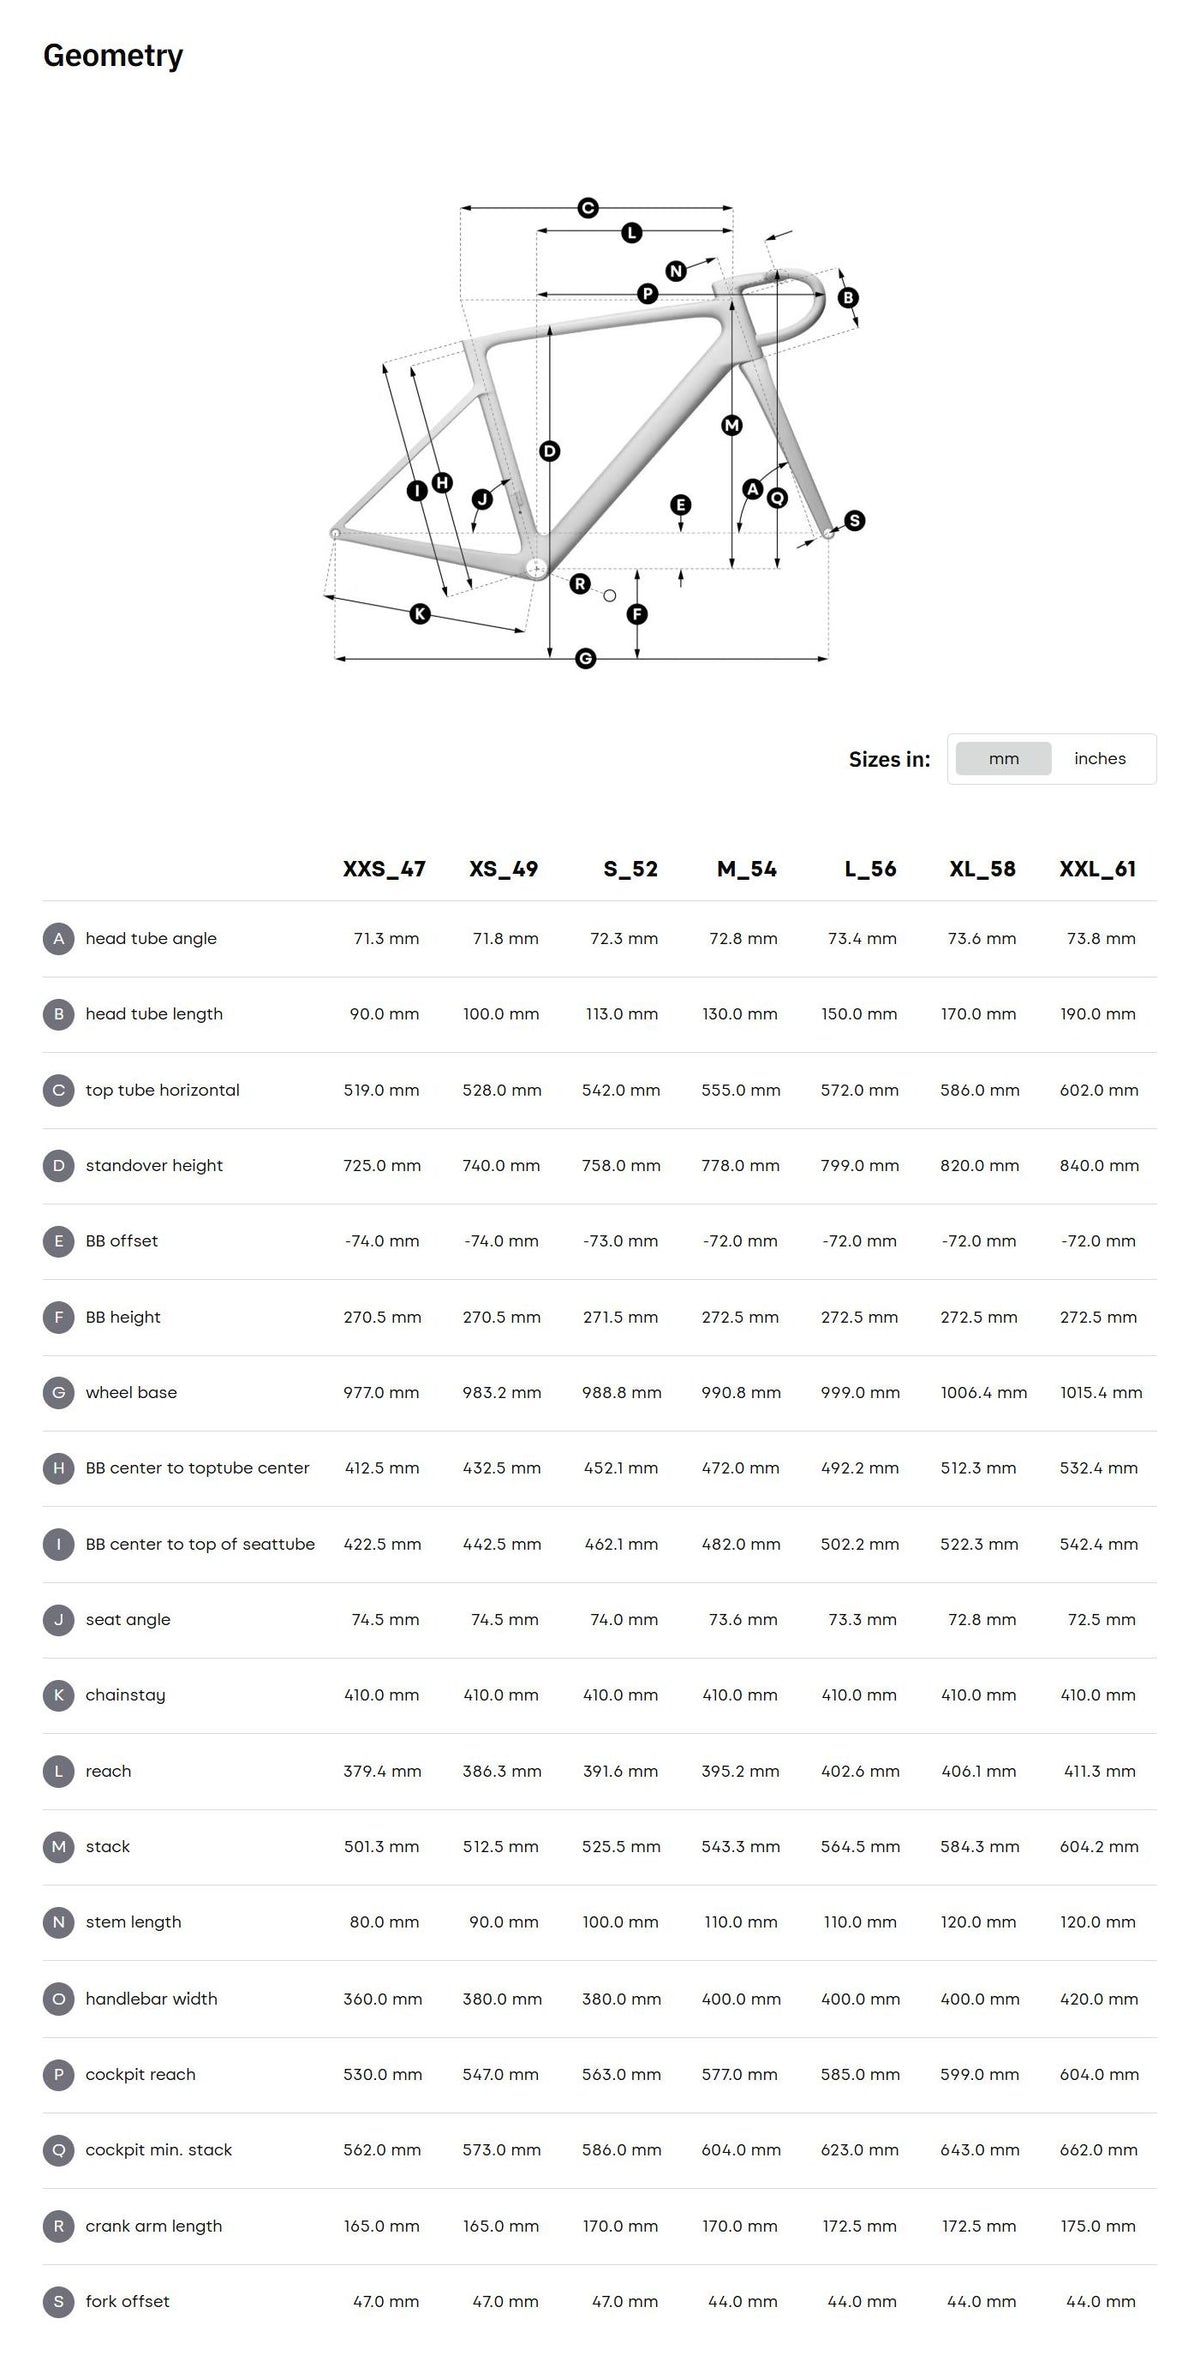Select the D standover marker on diagram

pos(549,451)
